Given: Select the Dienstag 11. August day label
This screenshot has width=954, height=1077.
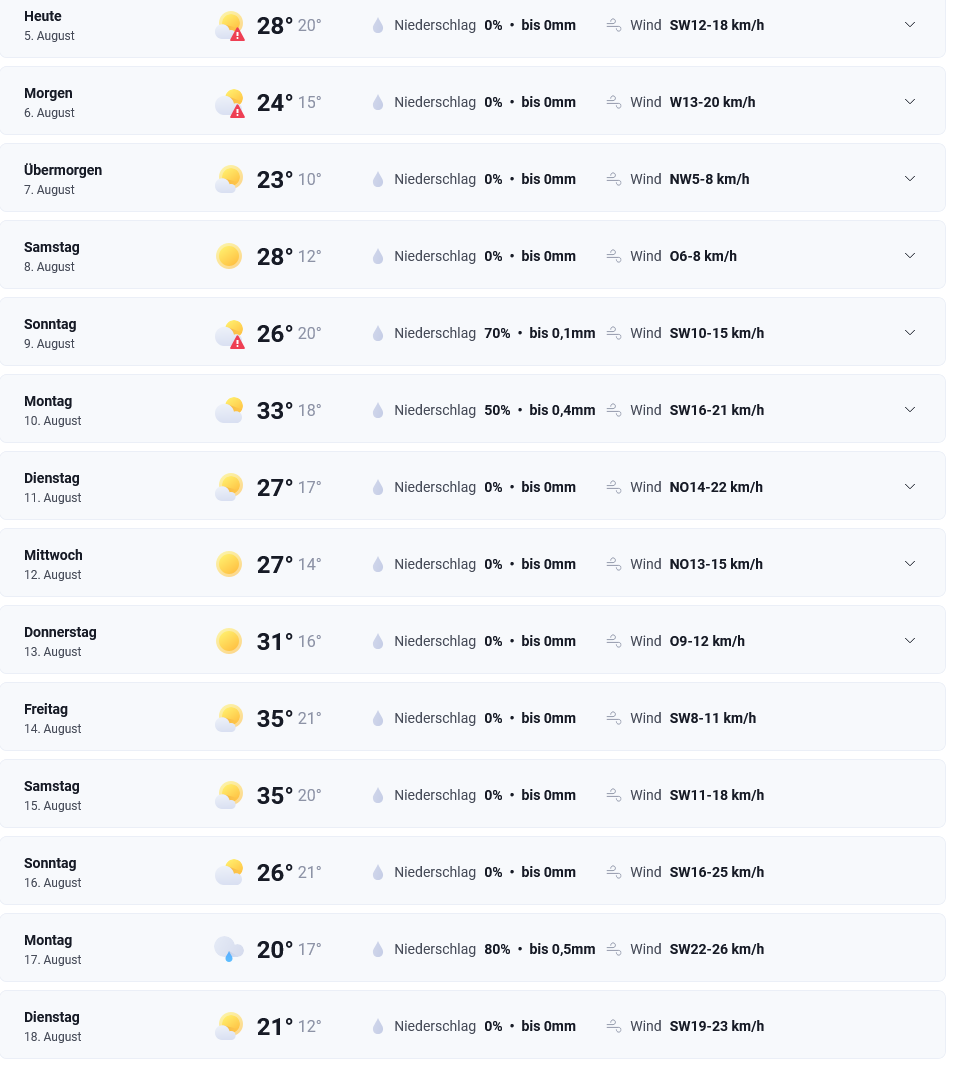Looking at the screenshot, I should point(53,488).
